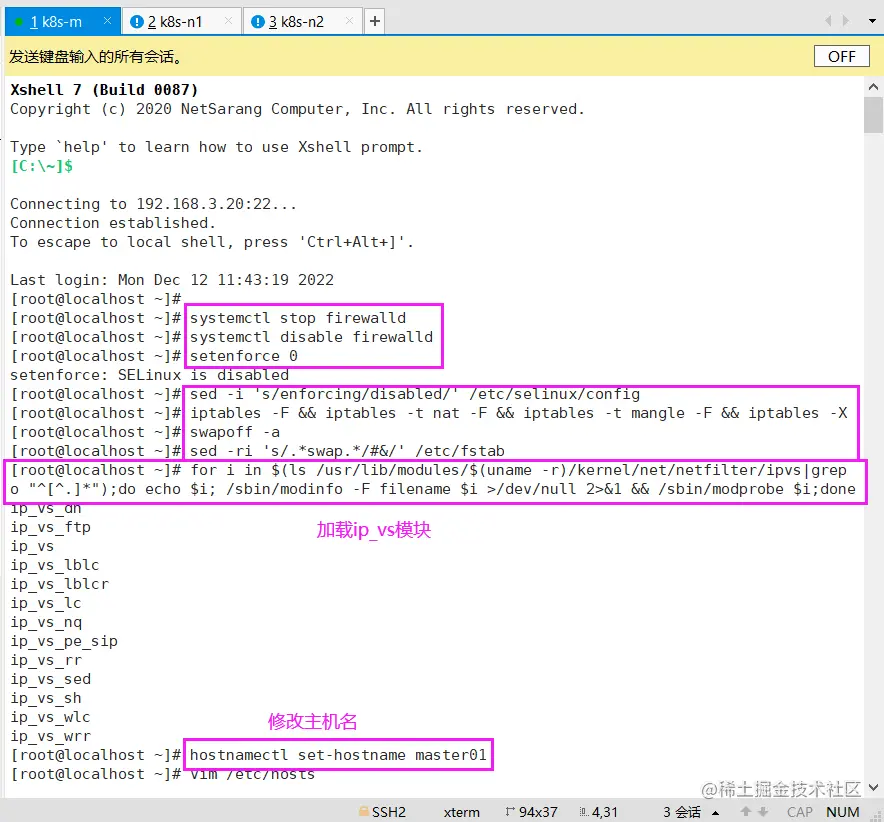Click the terminal scrollbar up arrow
884x822 pixels.
coord(873,87)
